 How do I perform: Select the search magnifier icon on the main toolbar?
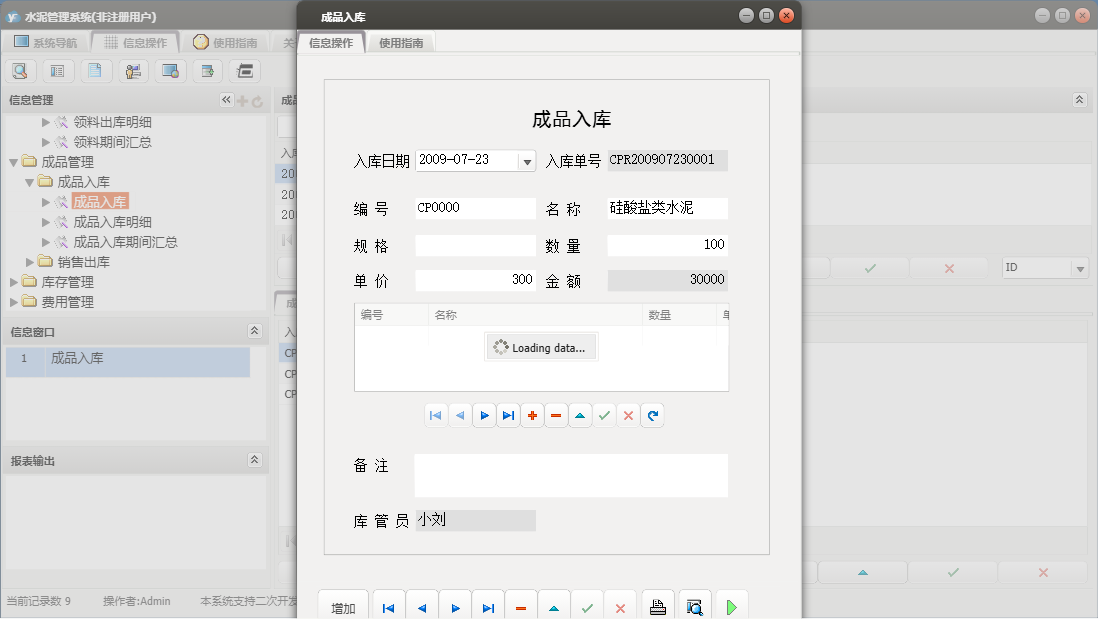click(20, 71)
